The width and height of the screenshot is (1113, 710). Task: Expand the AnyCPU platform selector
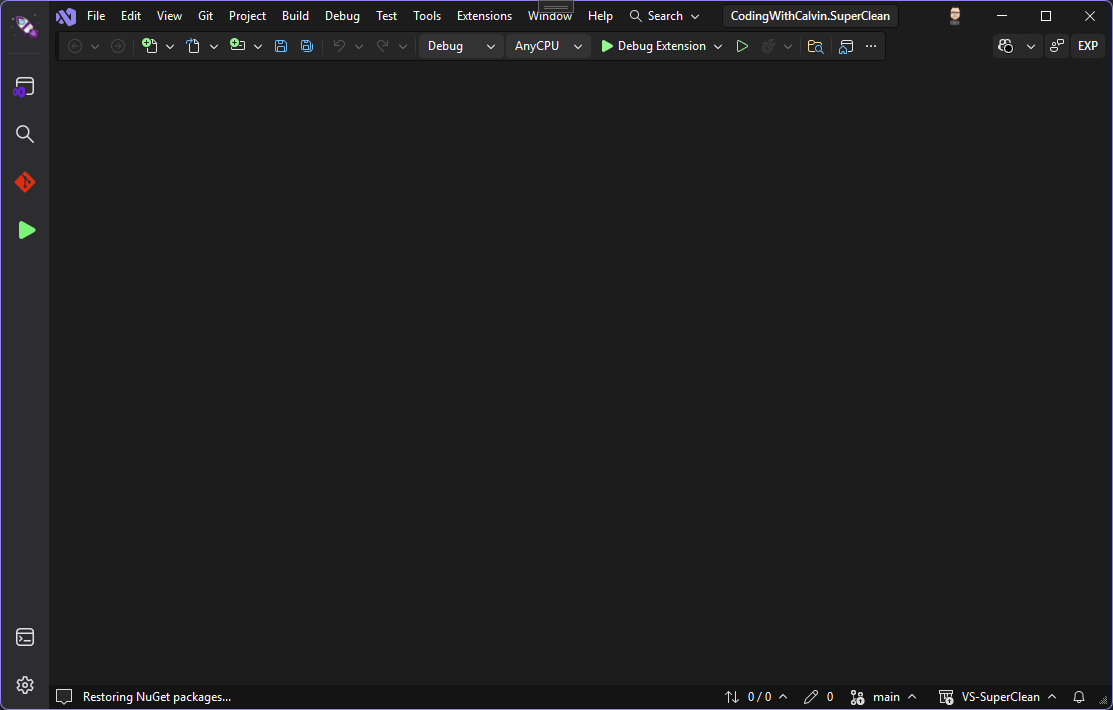[547, 46]
